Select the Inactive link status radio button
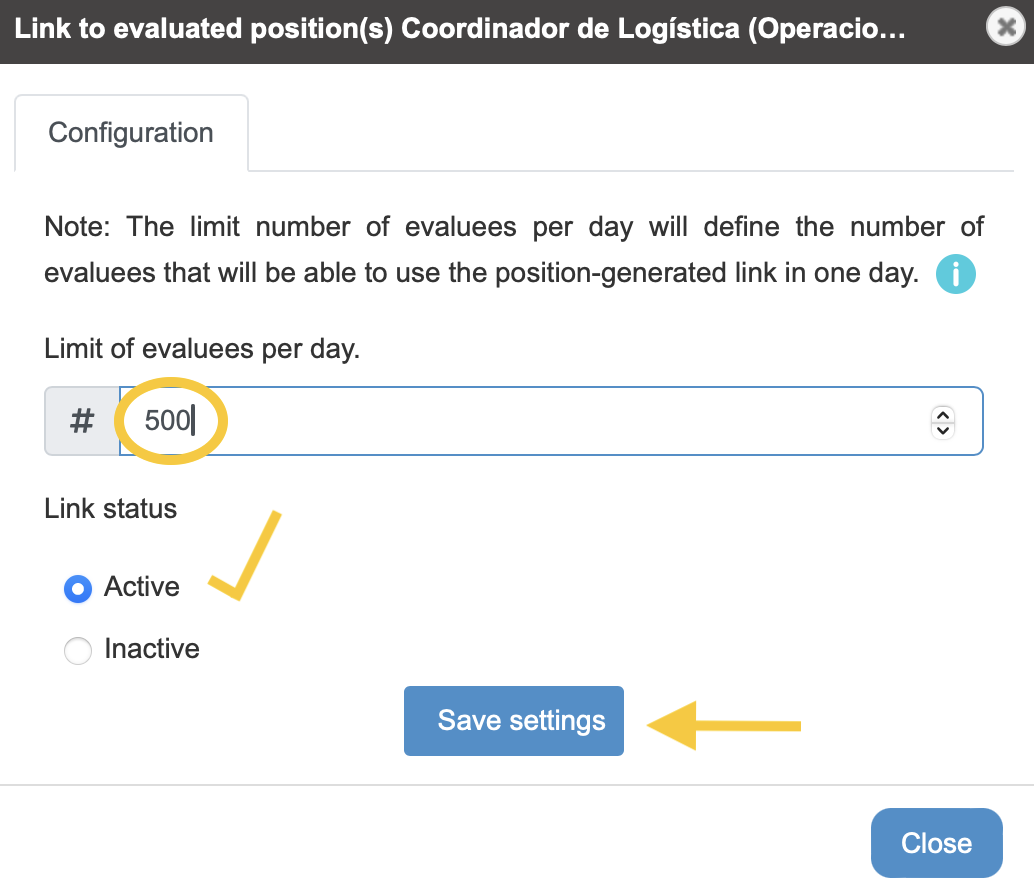This screenshot has width=1034, height=886. tap(78, 651)
